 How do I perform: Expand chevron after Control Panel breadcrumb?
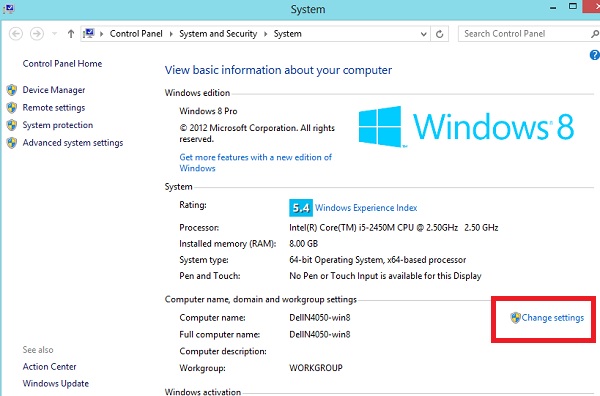pyautogui.click(x=171, y=34)
